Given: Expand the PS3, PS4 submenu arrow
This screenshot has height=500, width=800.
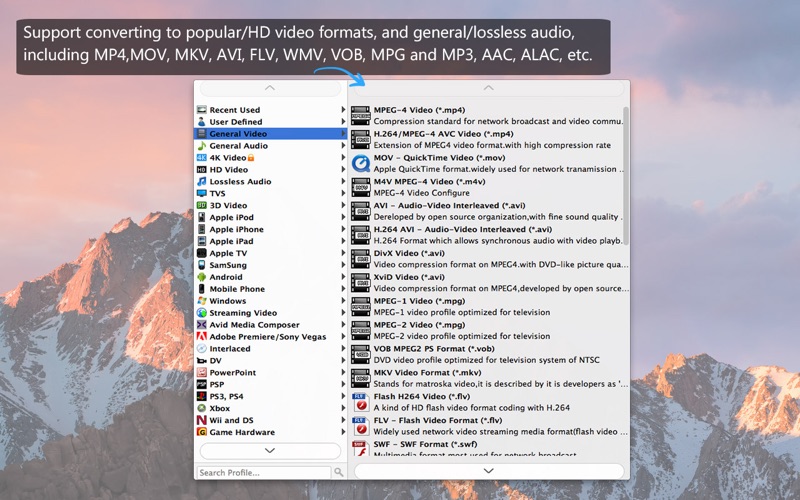Looking at the screenshot, I should point(343,396).
